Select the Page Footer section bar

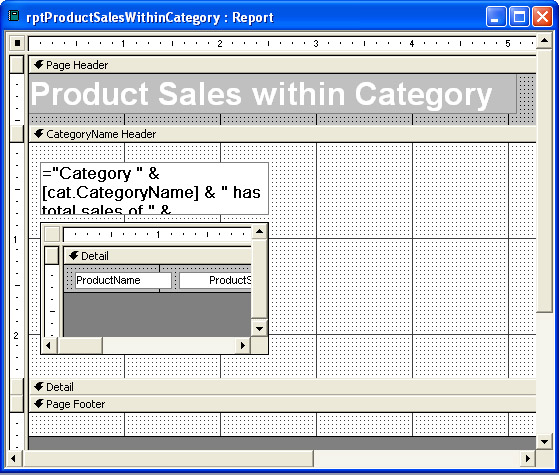pos(282,404)
